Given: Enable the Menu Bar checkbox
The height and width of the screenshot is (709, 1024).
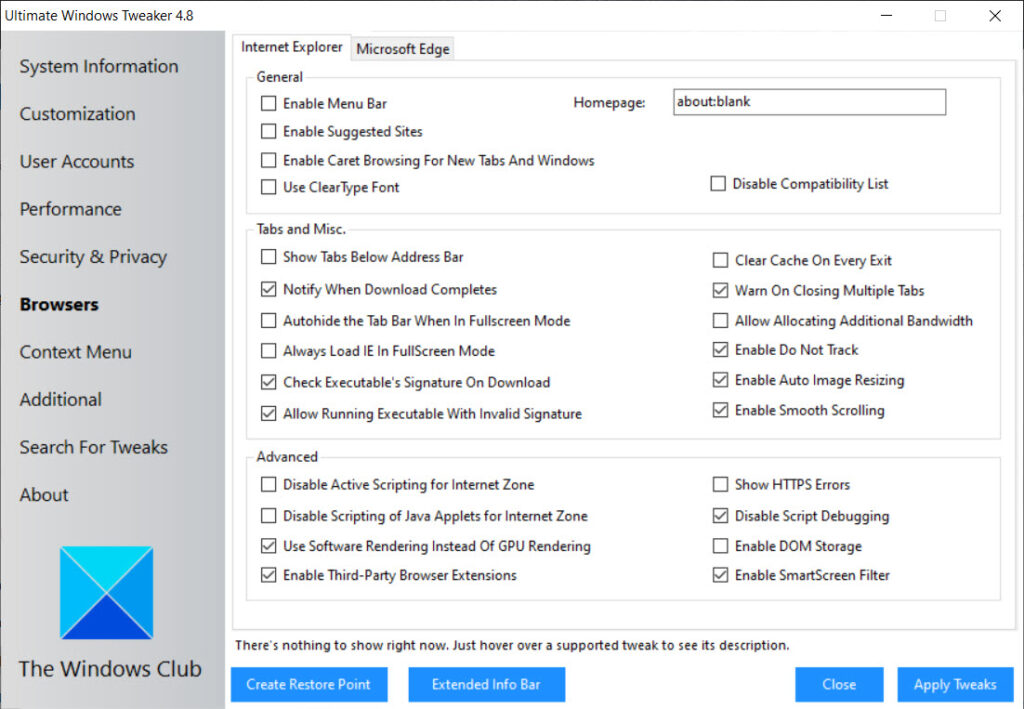Looking at the screenshot, I should pyautogui.click(x=268, y=103).
